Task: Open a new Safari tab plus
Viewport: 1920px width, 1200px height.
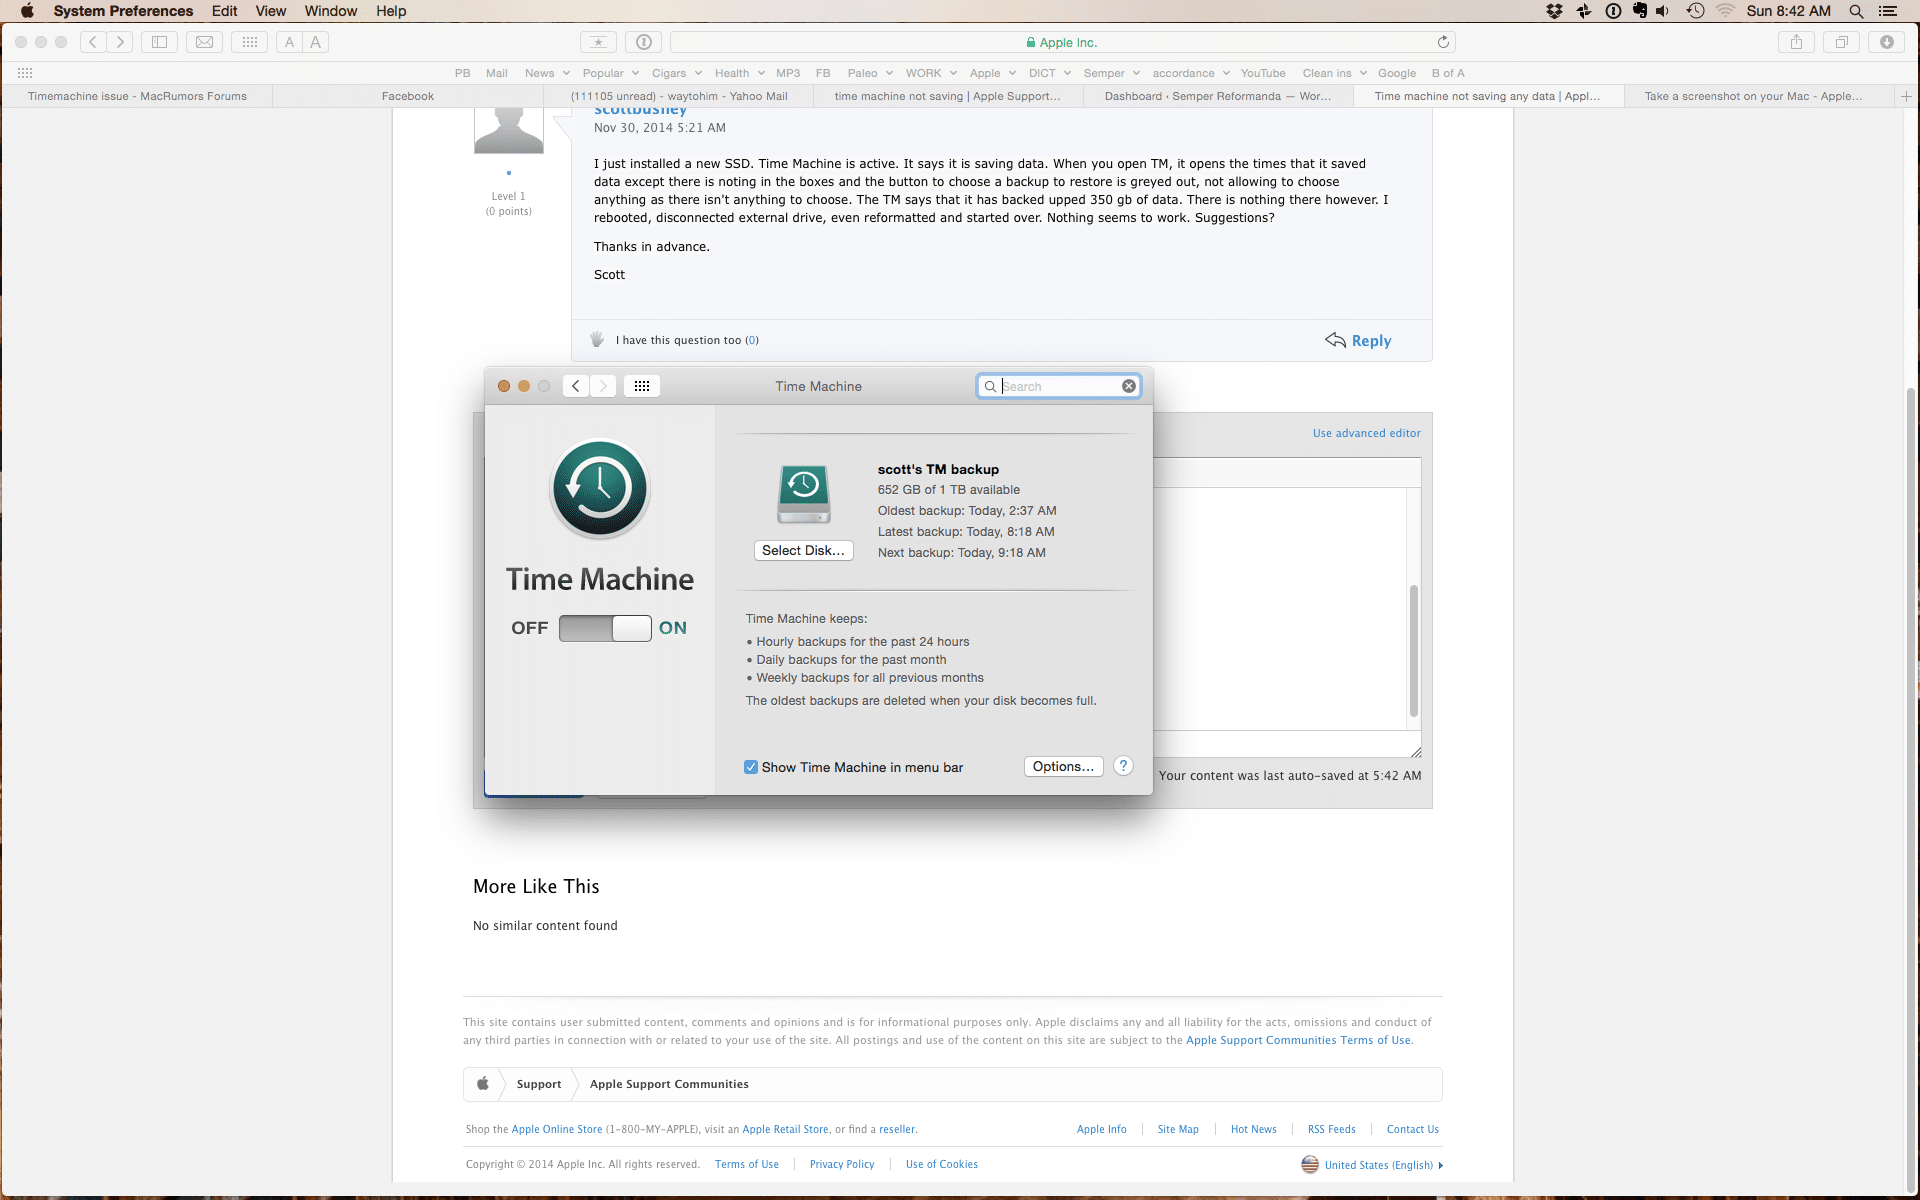Action: [x=1906, y=96]
